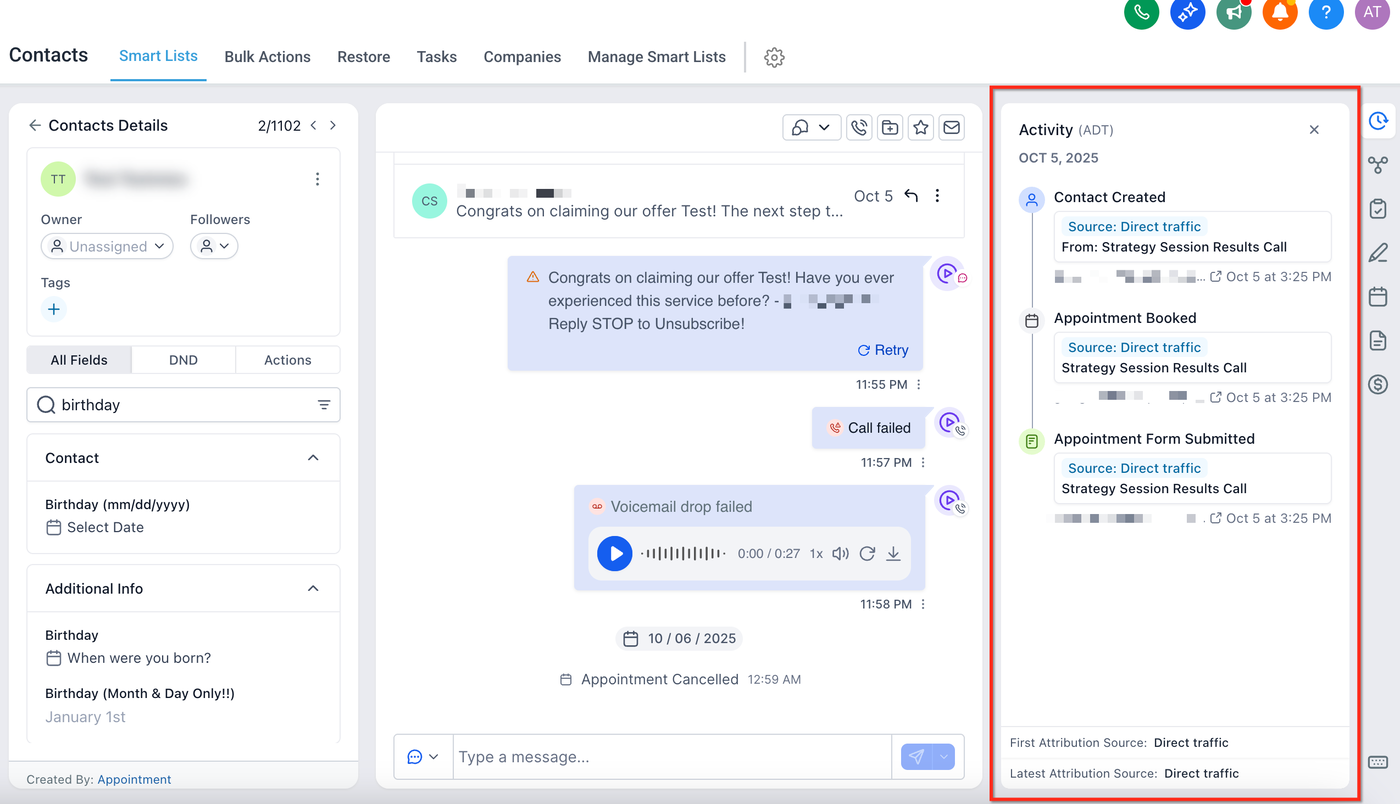Screen dimensions: 1400x804
Task: Open options for the 11:57 PM call
Action: point(923,463)
